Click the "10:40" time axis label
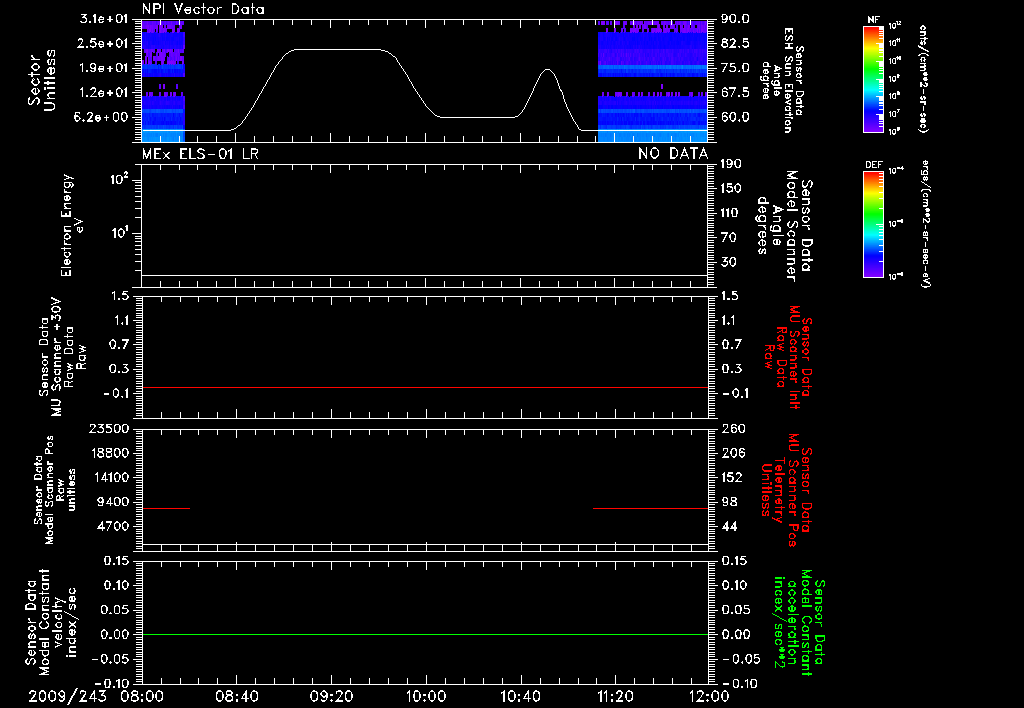Screen dimensions: 1024x708 (520, 696)
